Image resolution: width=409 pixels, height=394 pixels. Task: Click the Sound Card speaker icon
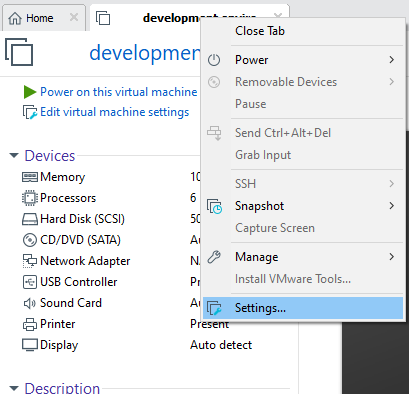click(x=30, y=303)
